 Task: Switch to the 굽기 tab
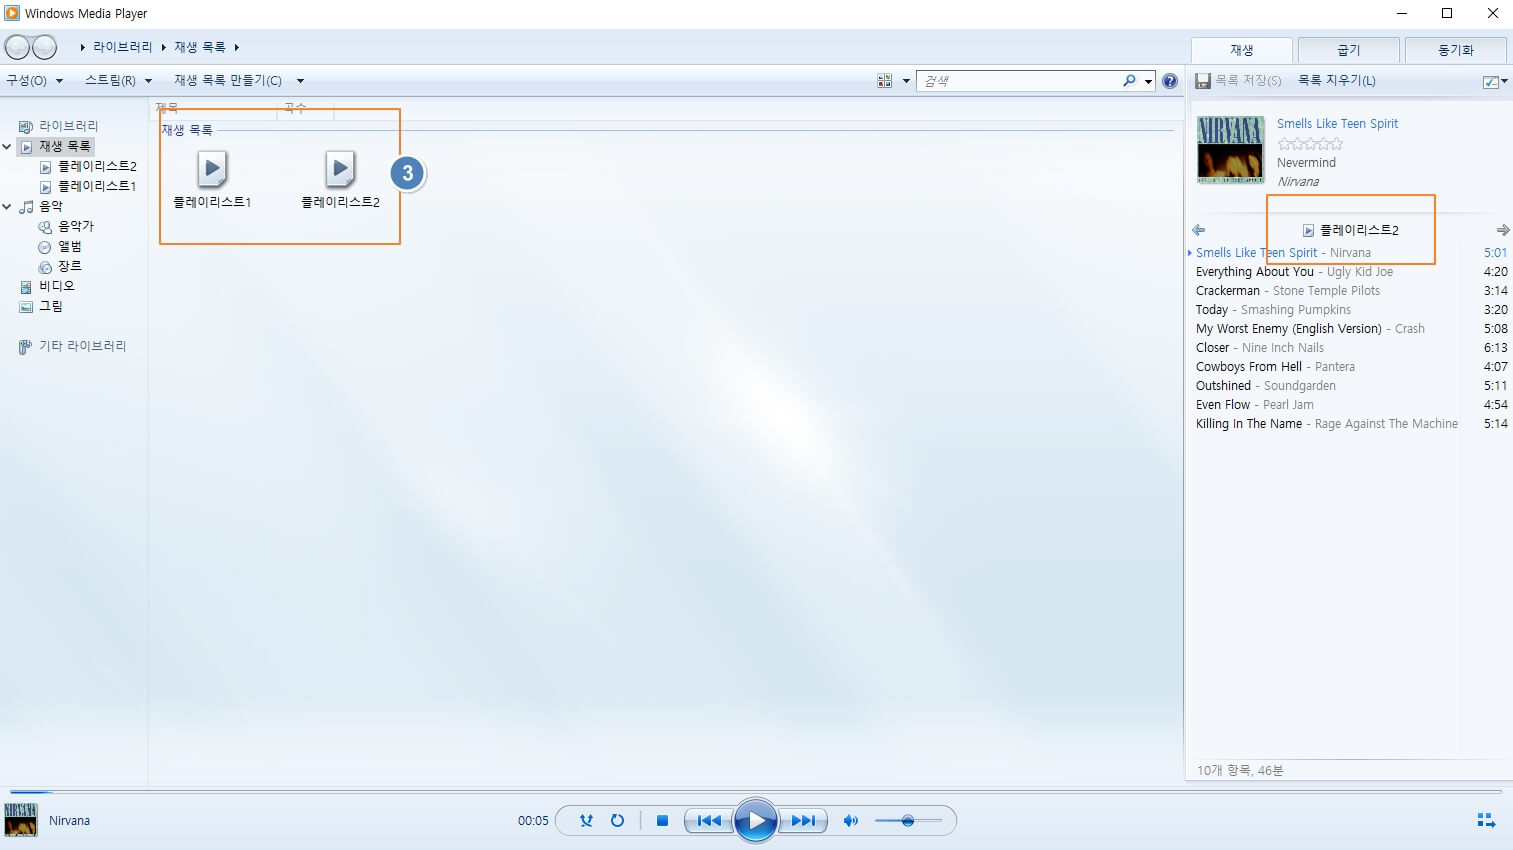1349,50
